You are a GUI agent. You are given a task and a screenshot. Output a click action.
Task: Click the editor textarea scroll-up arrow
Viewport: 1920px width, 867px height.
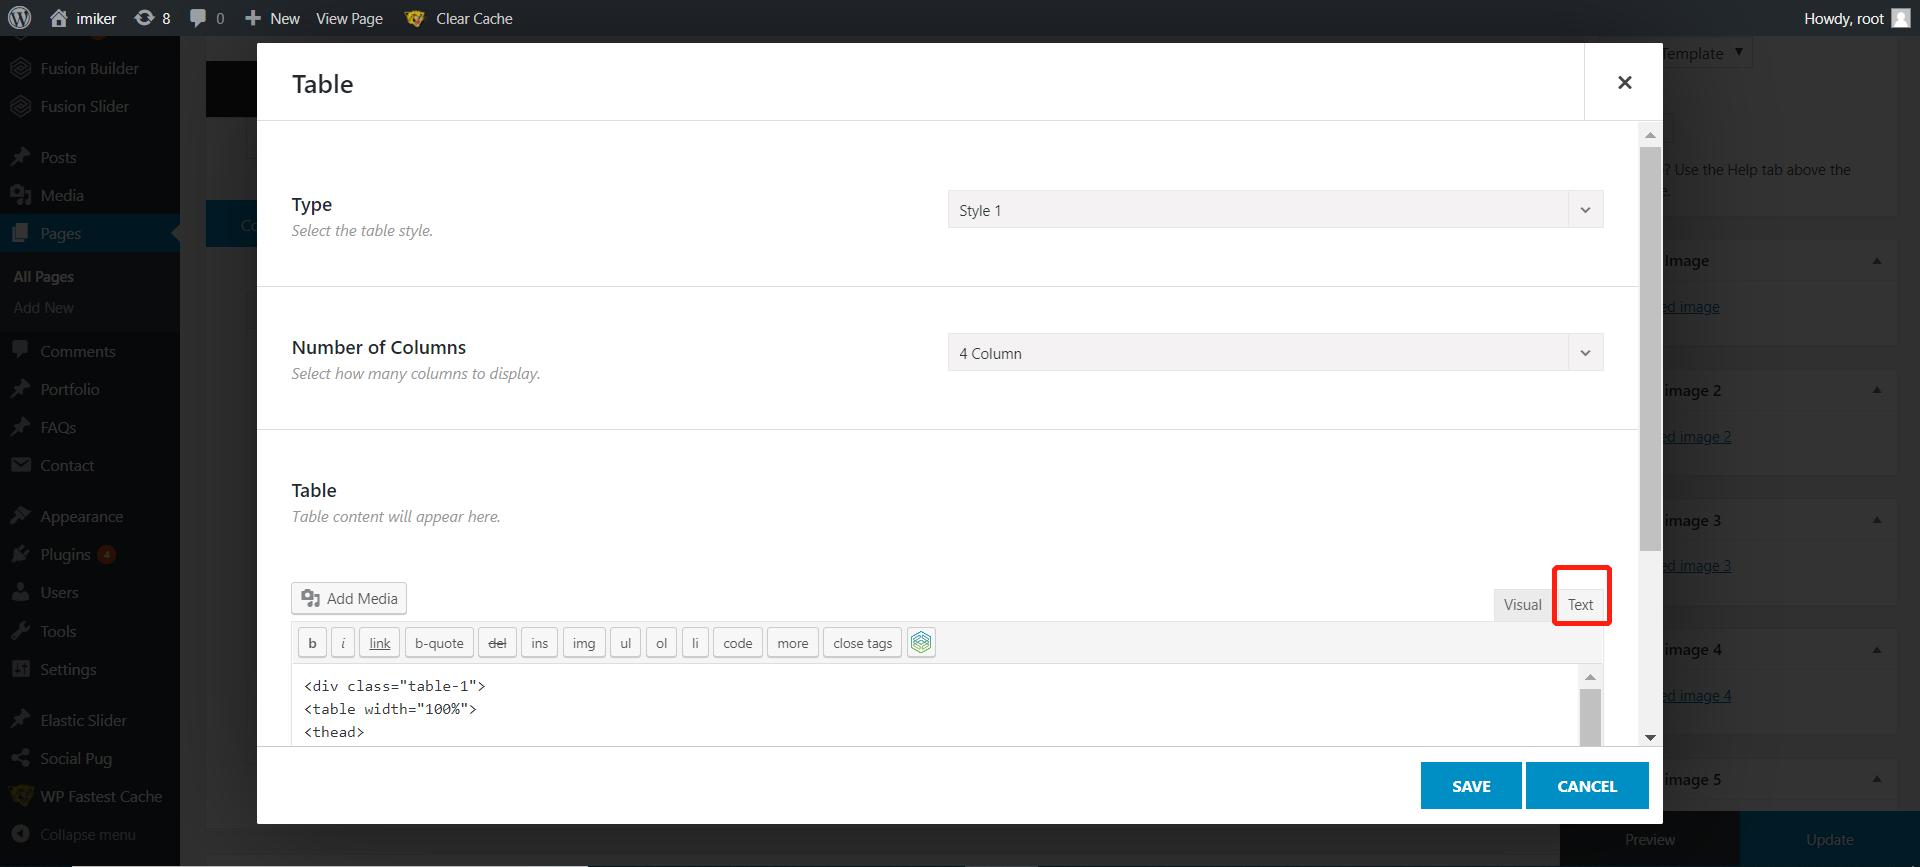[1590, 677]
